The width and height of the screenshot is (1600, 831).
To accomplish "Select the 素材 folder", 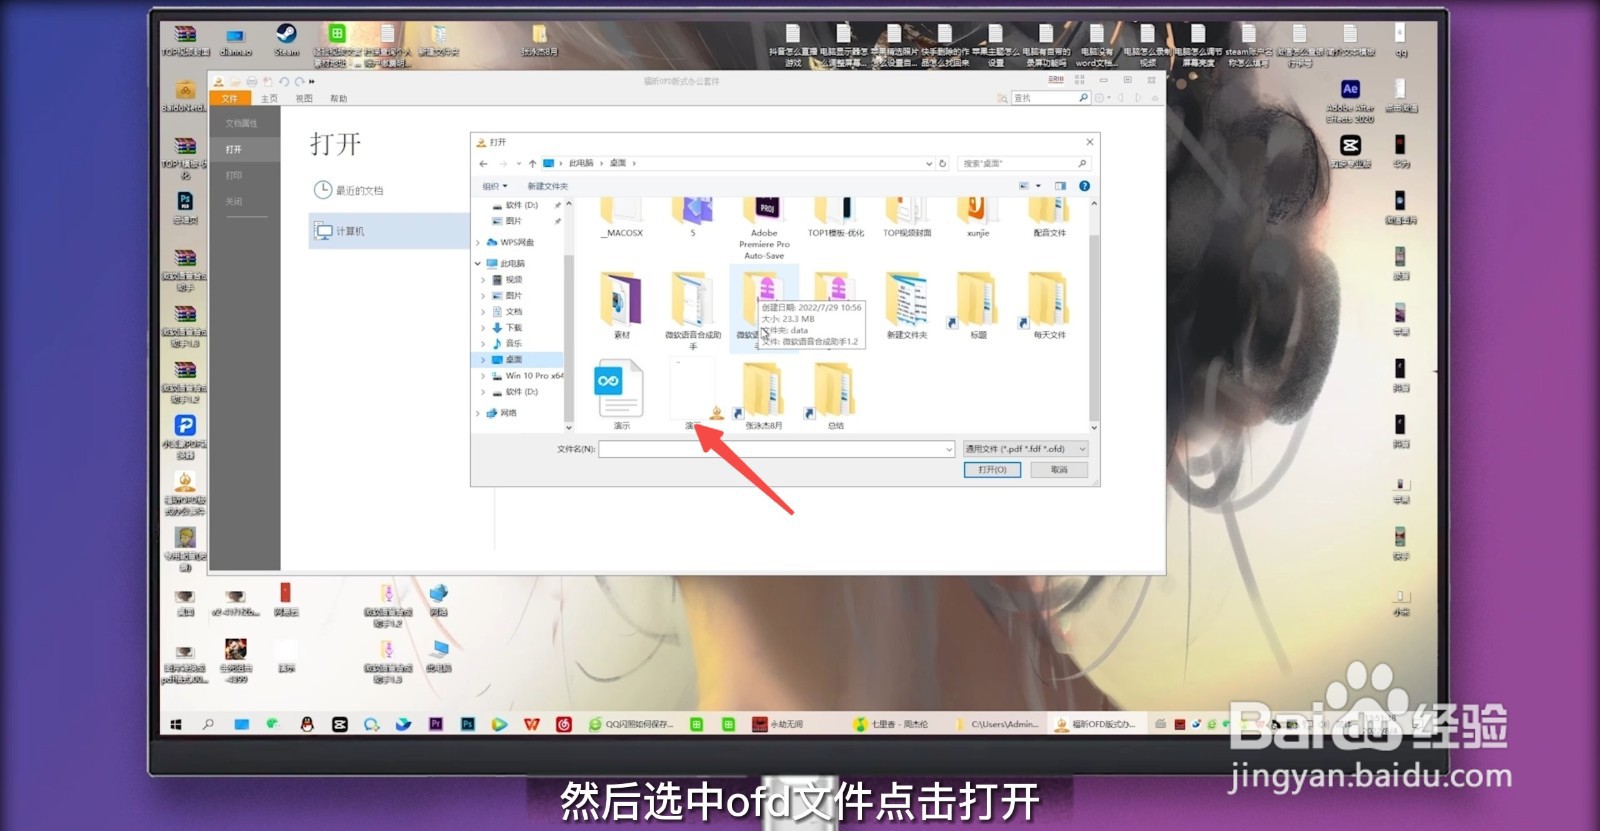I will [621, 306].
